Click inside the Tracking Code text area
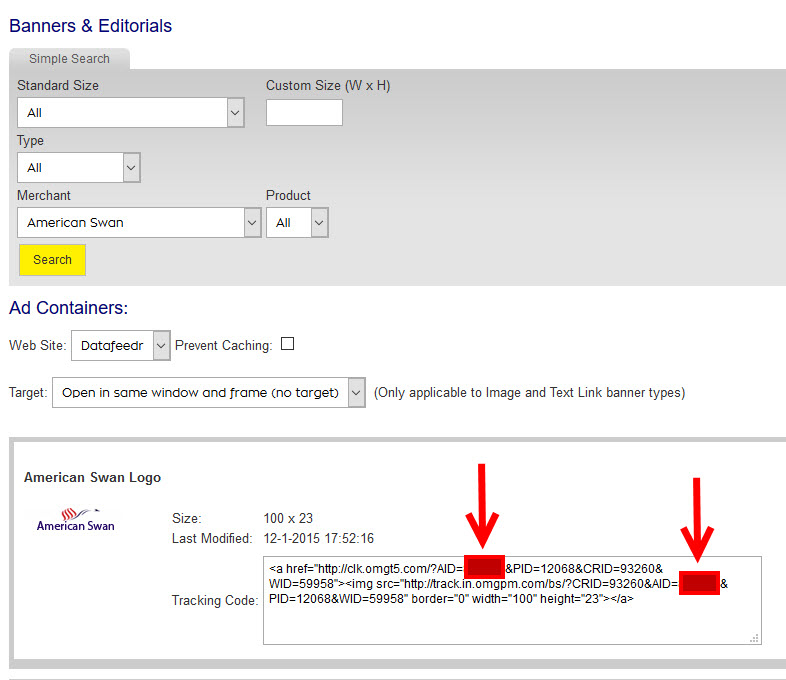Viewport: 786px width, 680px height. (x=512, y=600)
